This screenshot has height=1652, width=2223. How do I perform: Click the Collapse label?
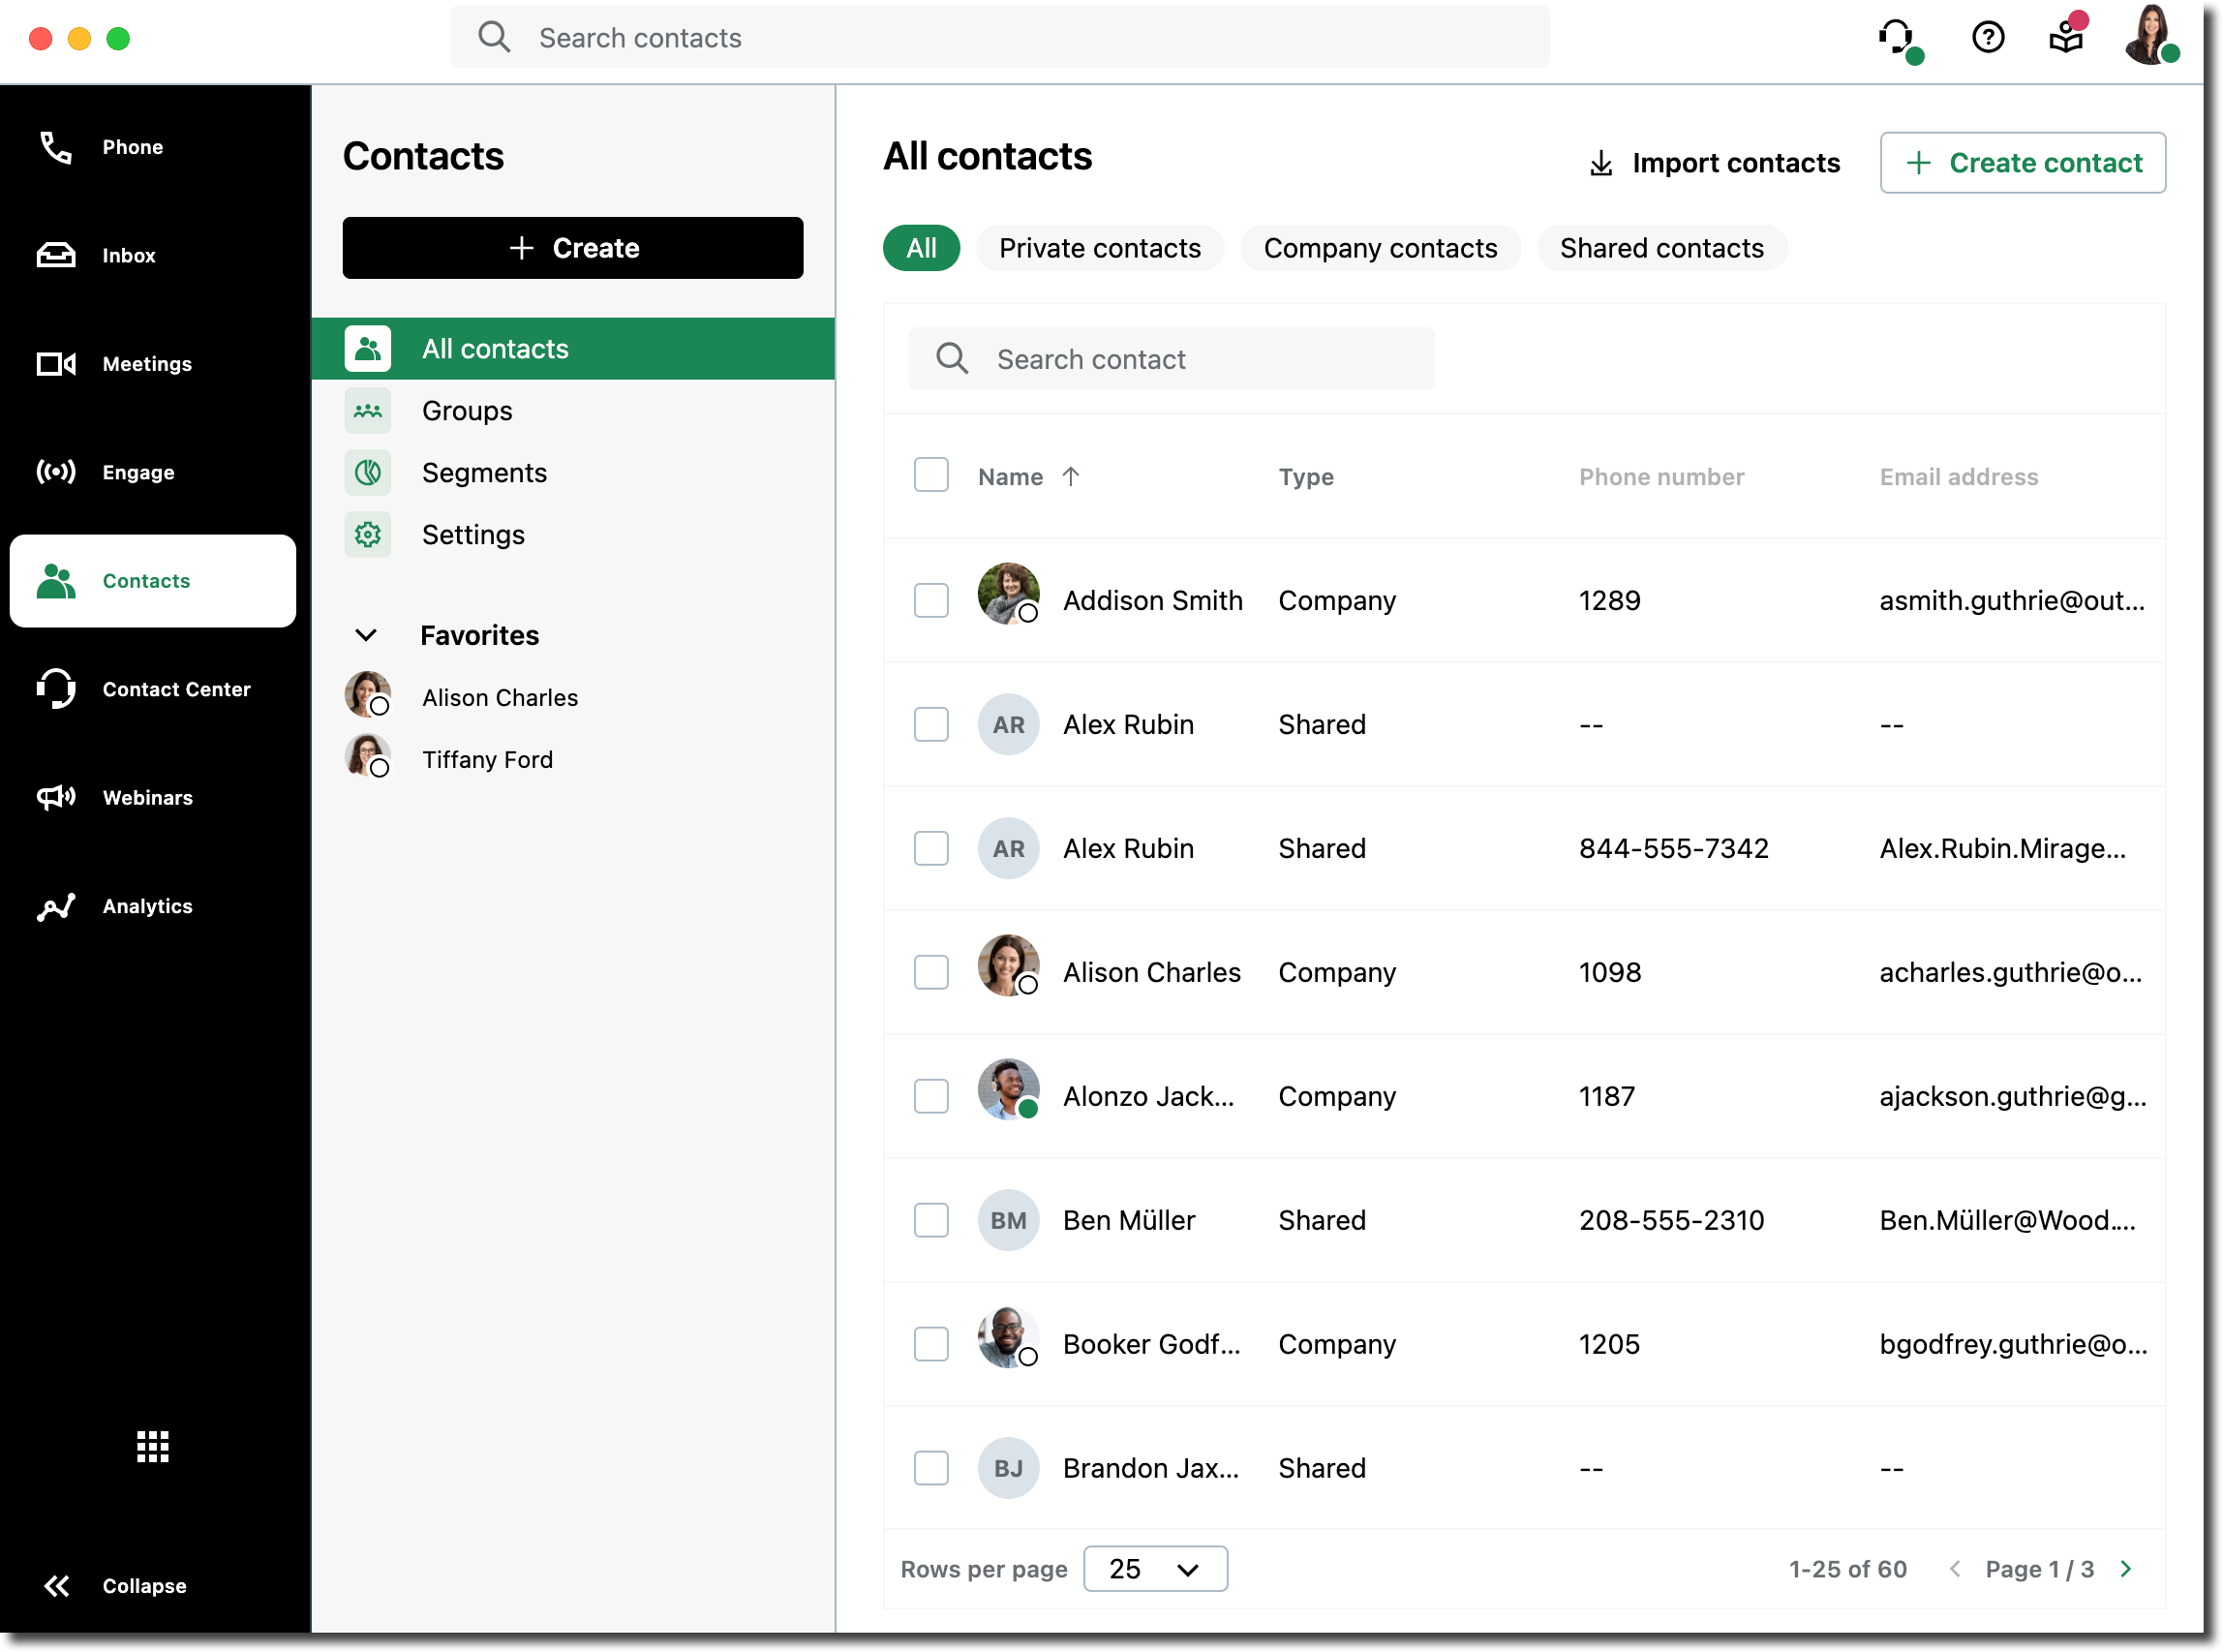click(x=144, y=1586)
